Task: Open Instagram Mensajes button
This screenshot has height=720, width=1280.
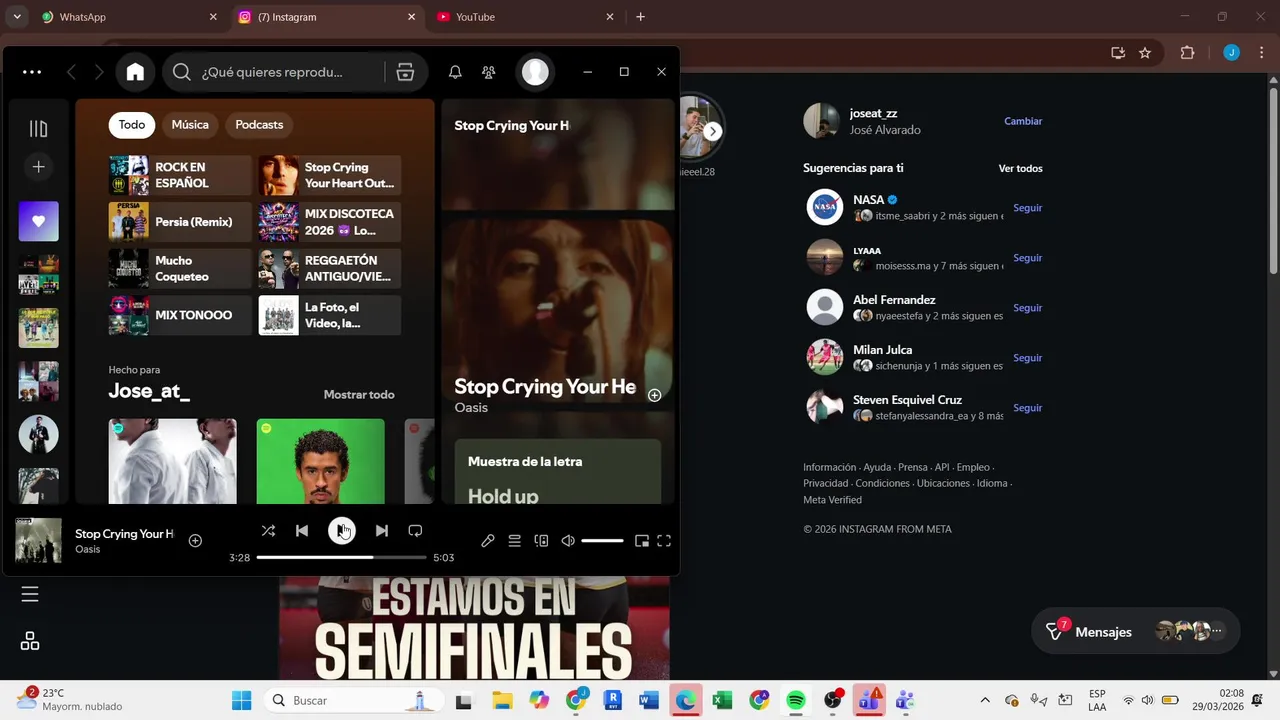Action: [x=1135, y=632]
